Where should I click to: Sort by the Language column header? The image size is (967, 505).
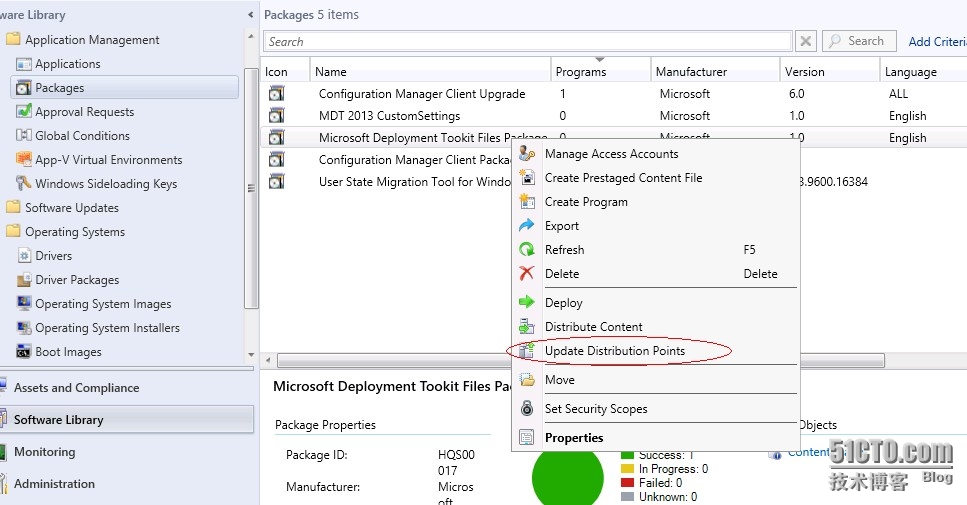tap(923, 72)
